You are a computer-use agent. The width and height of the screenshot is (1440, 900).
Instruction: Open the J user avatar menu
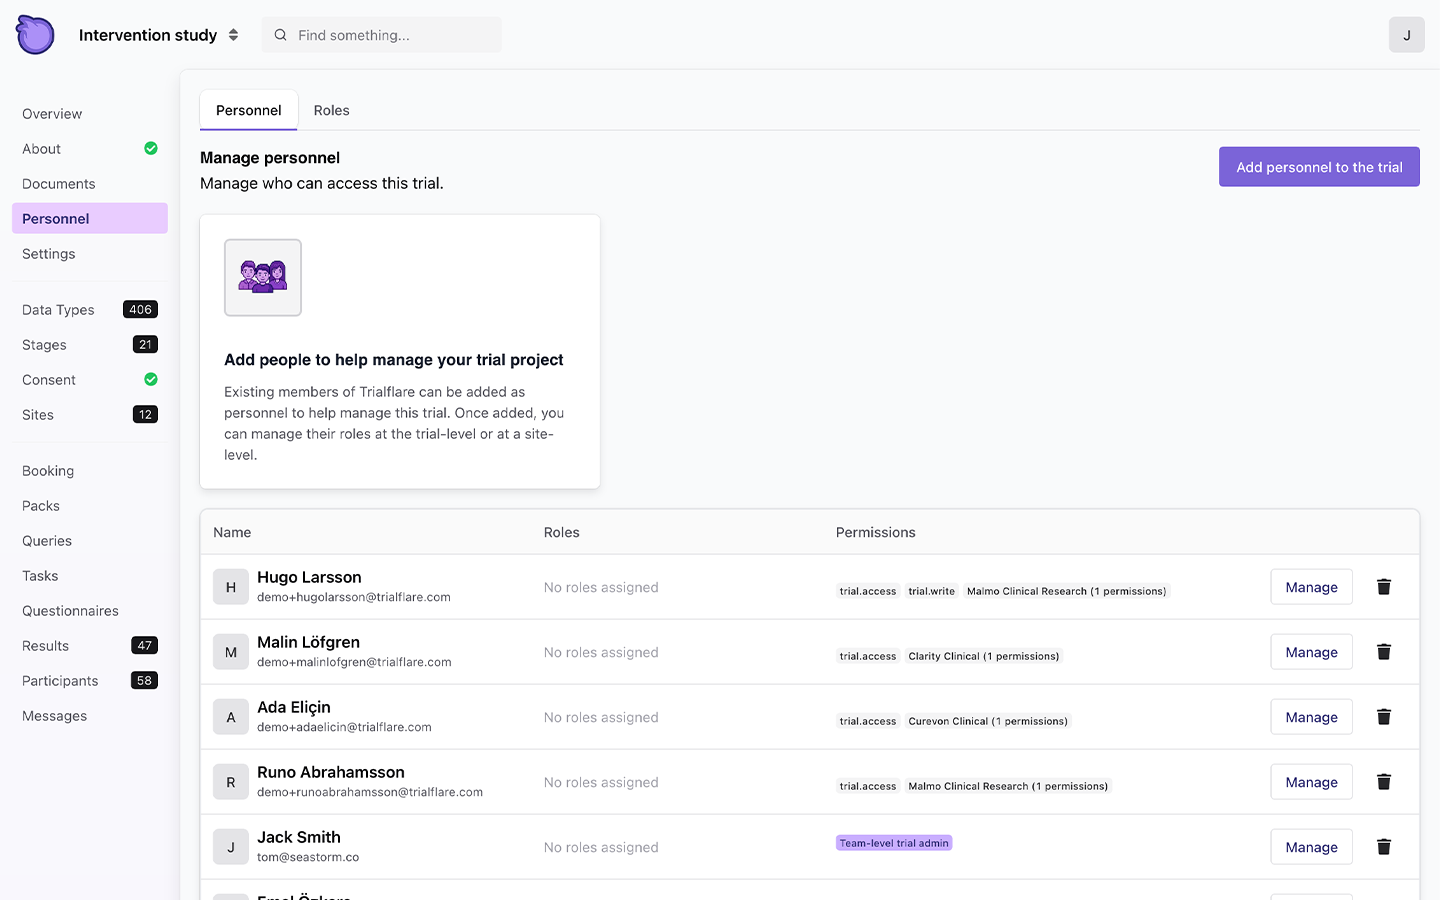click(1406, 35)
